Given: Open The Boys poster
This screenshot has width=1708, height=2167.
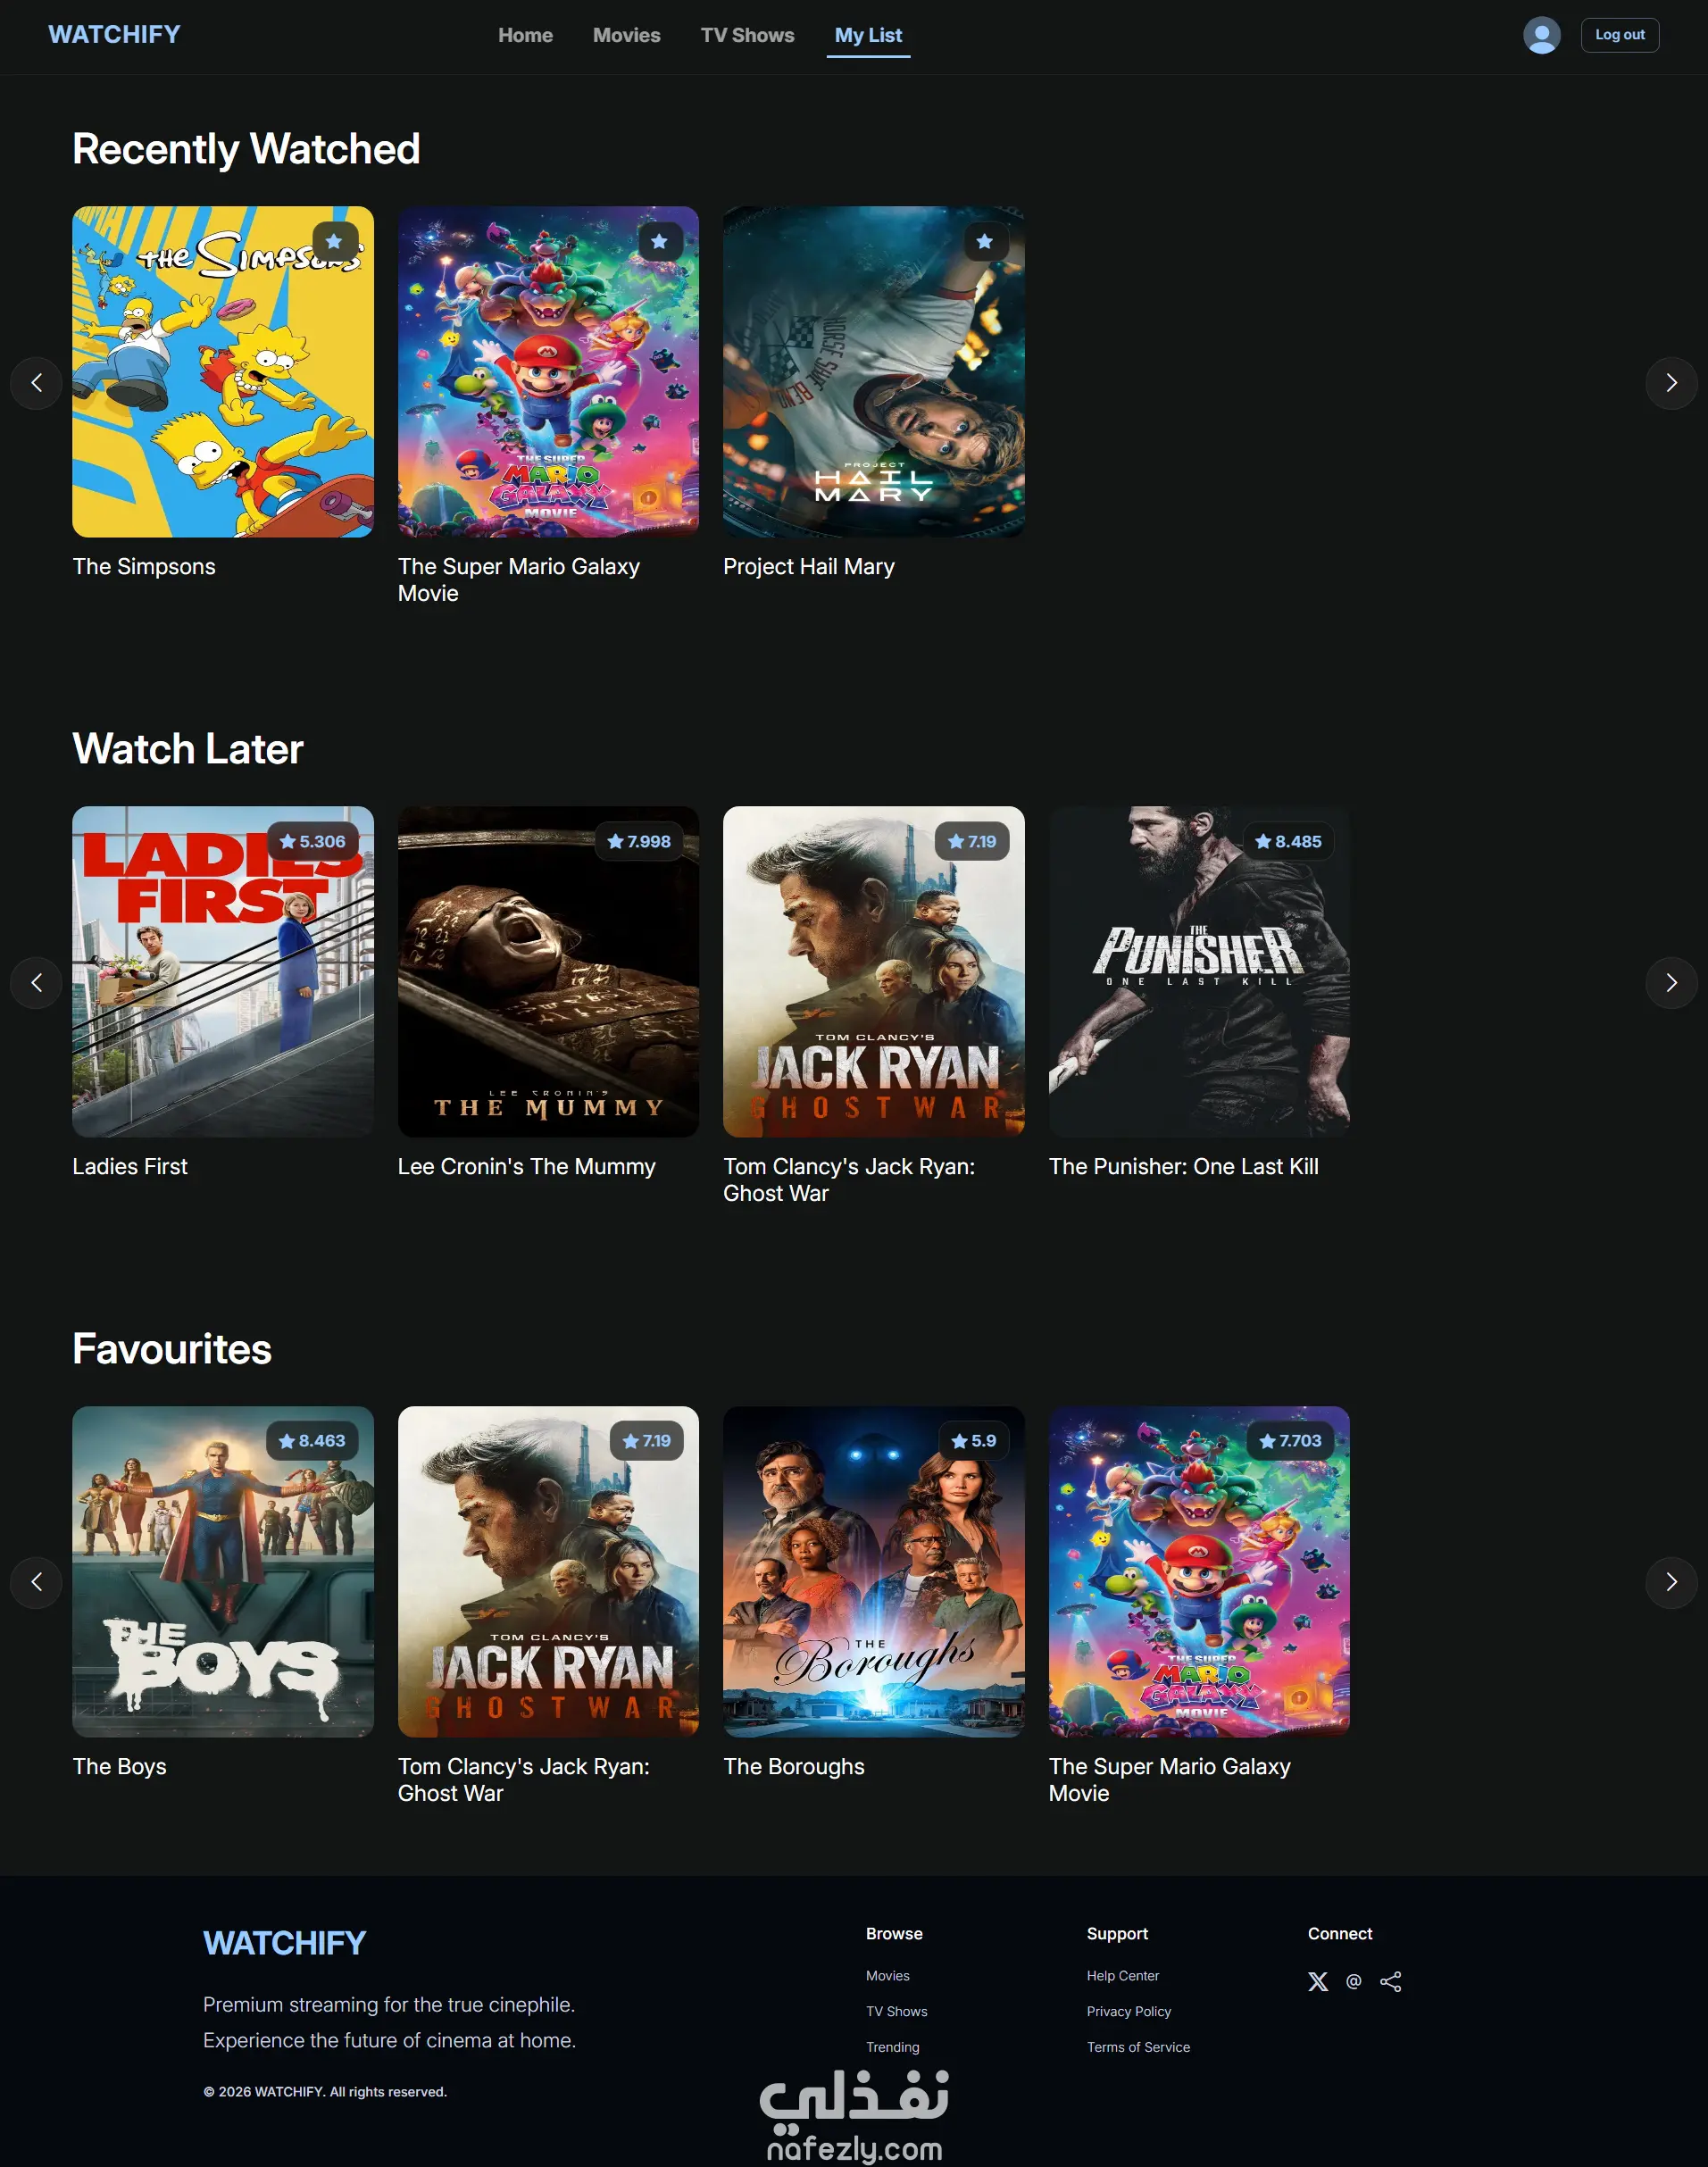Looking at the screenshot, I should tap(223, 1572).
